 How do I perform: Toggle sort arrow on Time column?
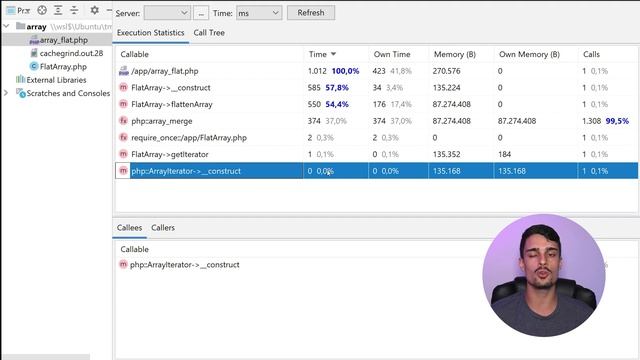click(333, 54)
